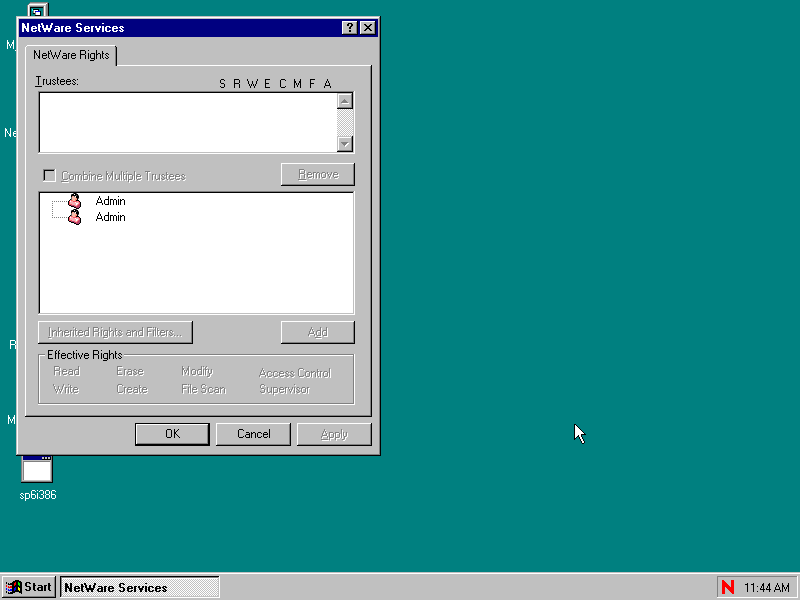Click the question mark help button in title bar
The width and height of the screenshot is (800, 600).
[x=349, y=28]
